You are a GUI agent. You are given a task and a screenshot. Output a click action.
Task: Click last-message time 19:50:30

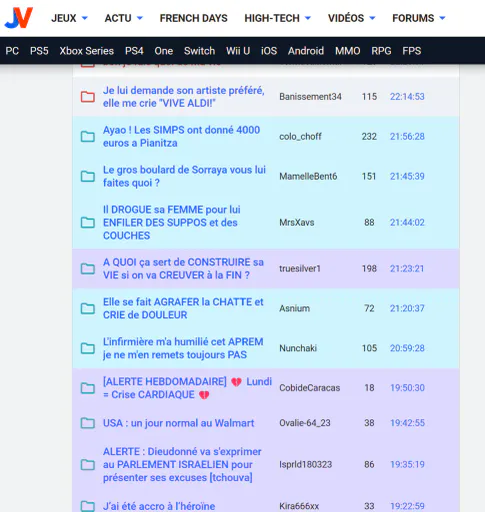(407, 388)
